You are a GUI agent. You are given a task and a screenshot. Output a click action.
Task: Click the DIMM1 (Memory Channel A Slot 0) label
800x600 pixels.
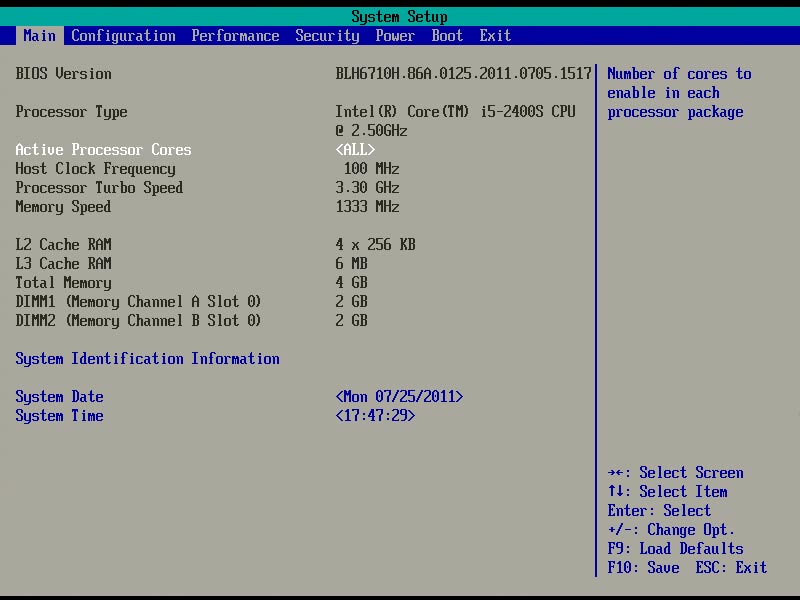coord(138,302)
